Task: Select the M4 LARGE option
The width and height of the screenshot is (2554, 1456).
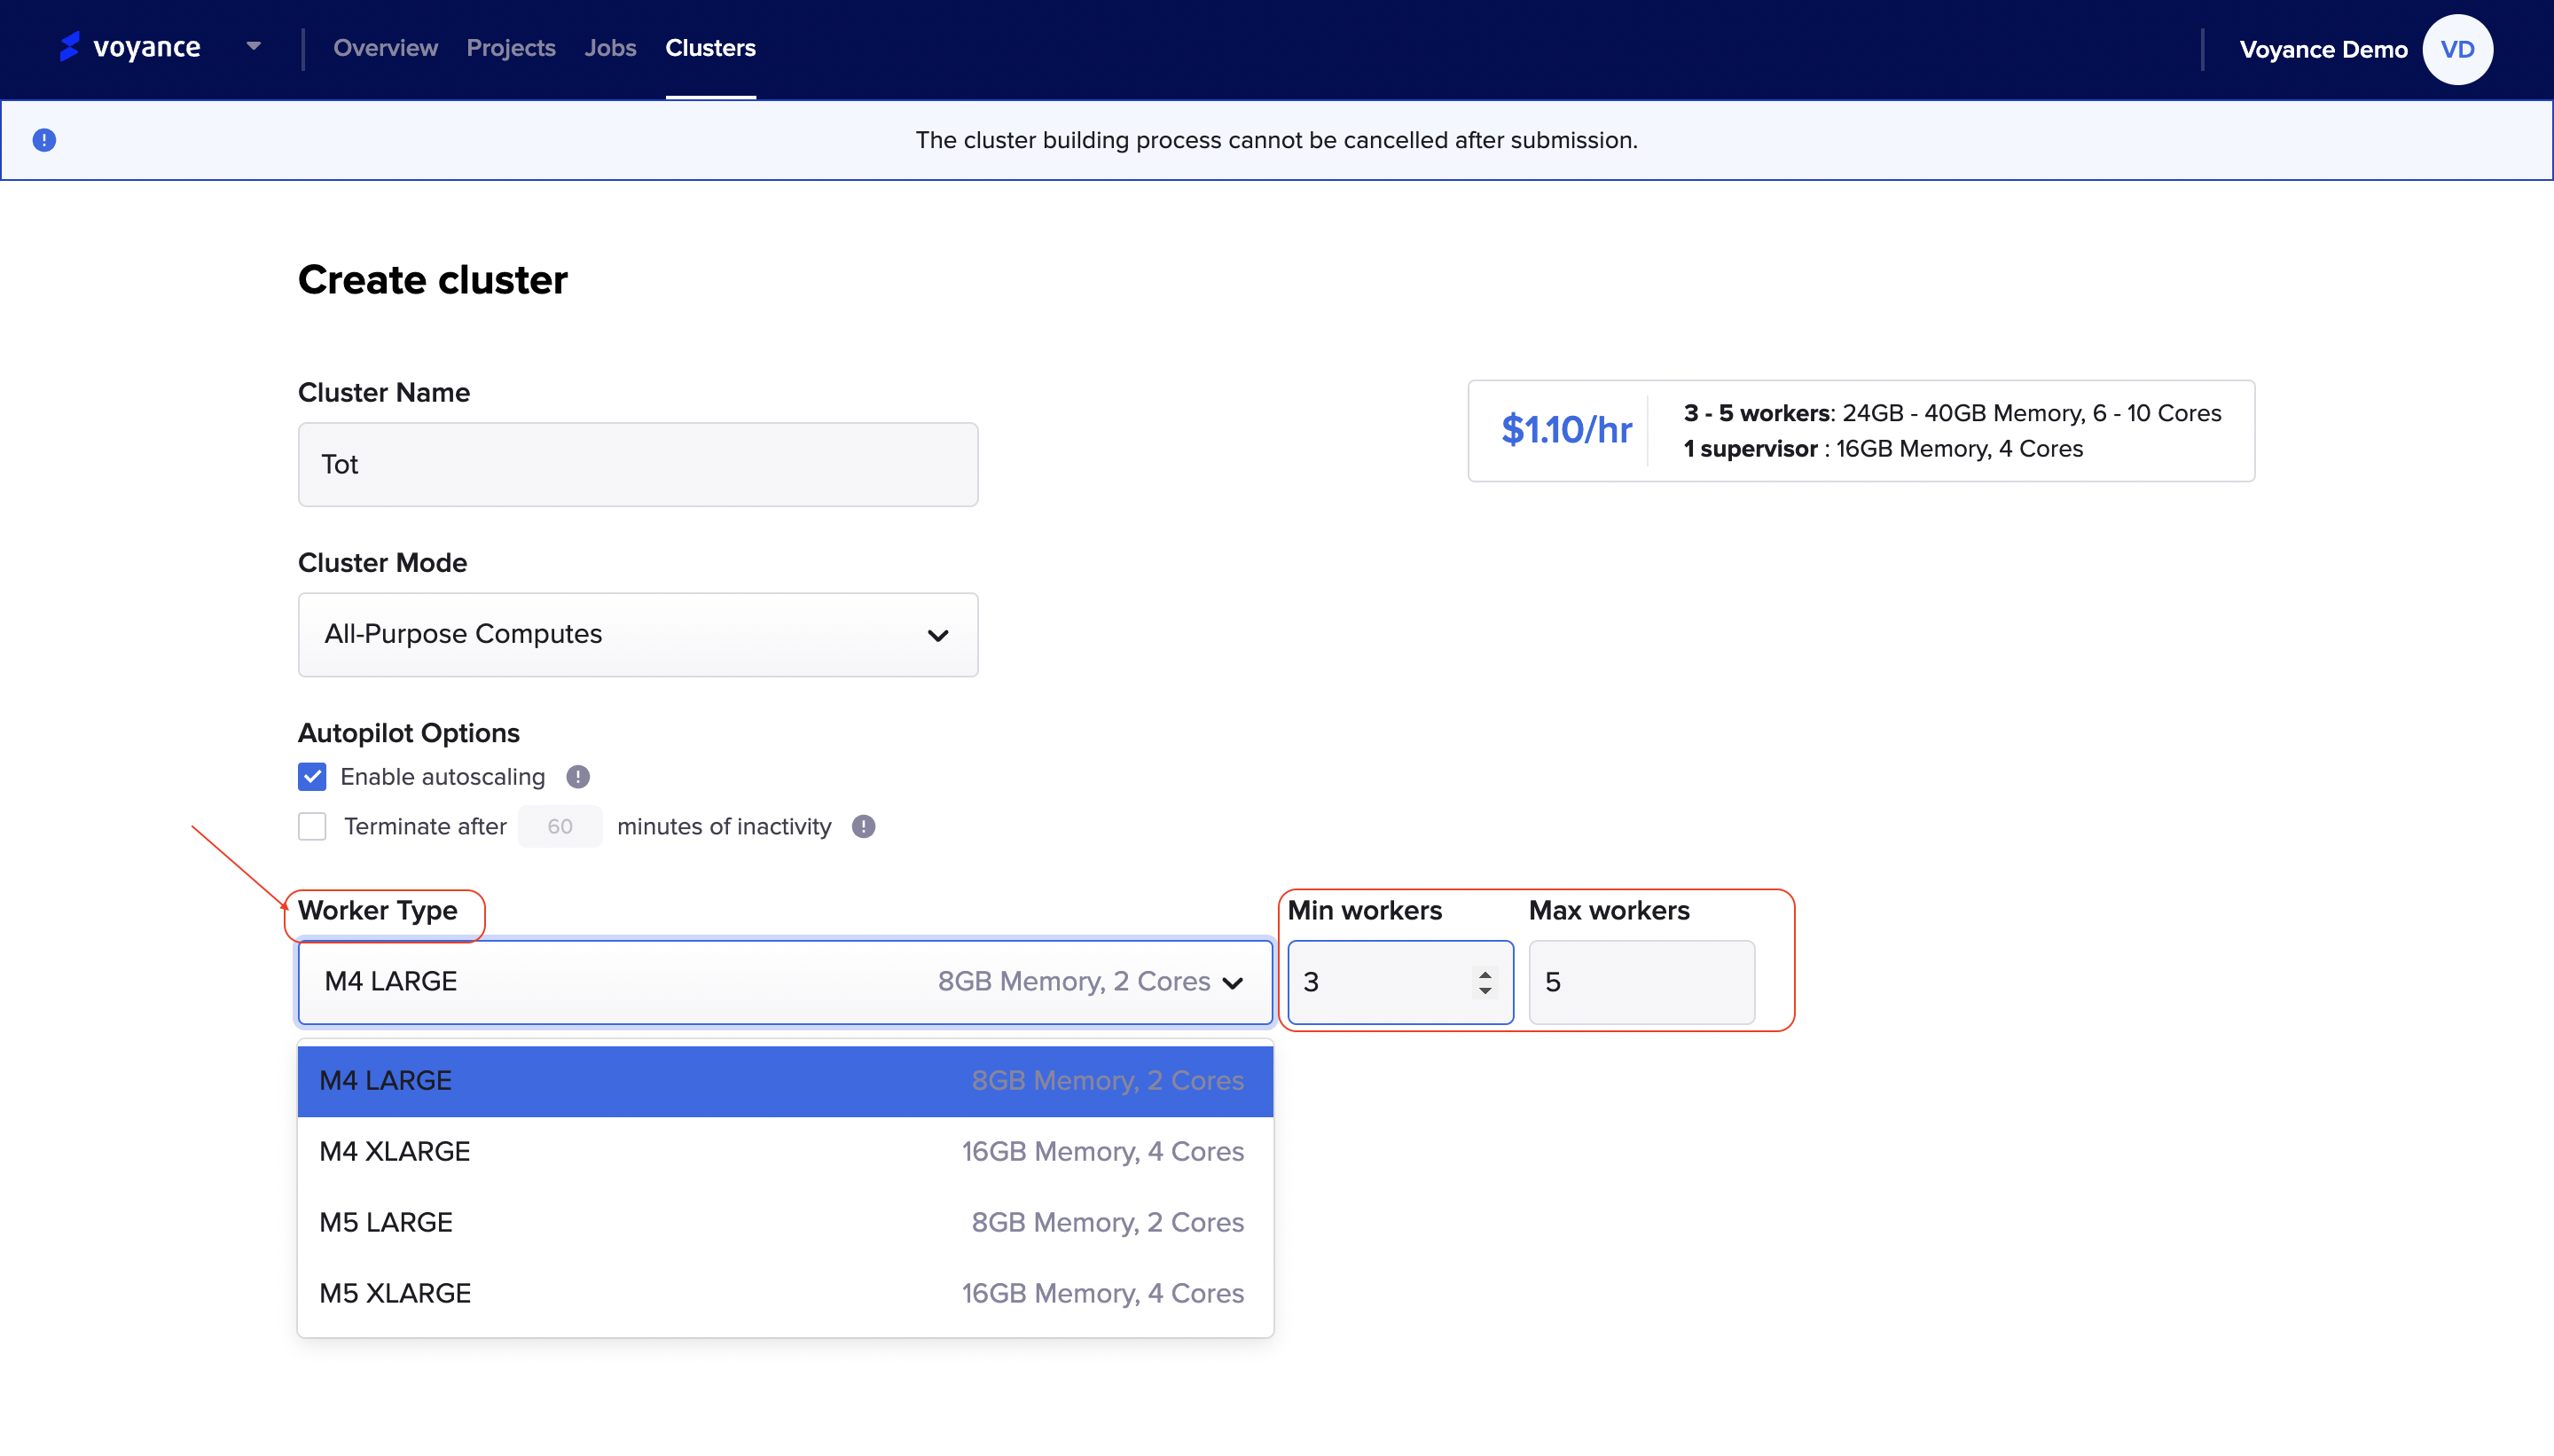Action: (x=785, y=1081)
